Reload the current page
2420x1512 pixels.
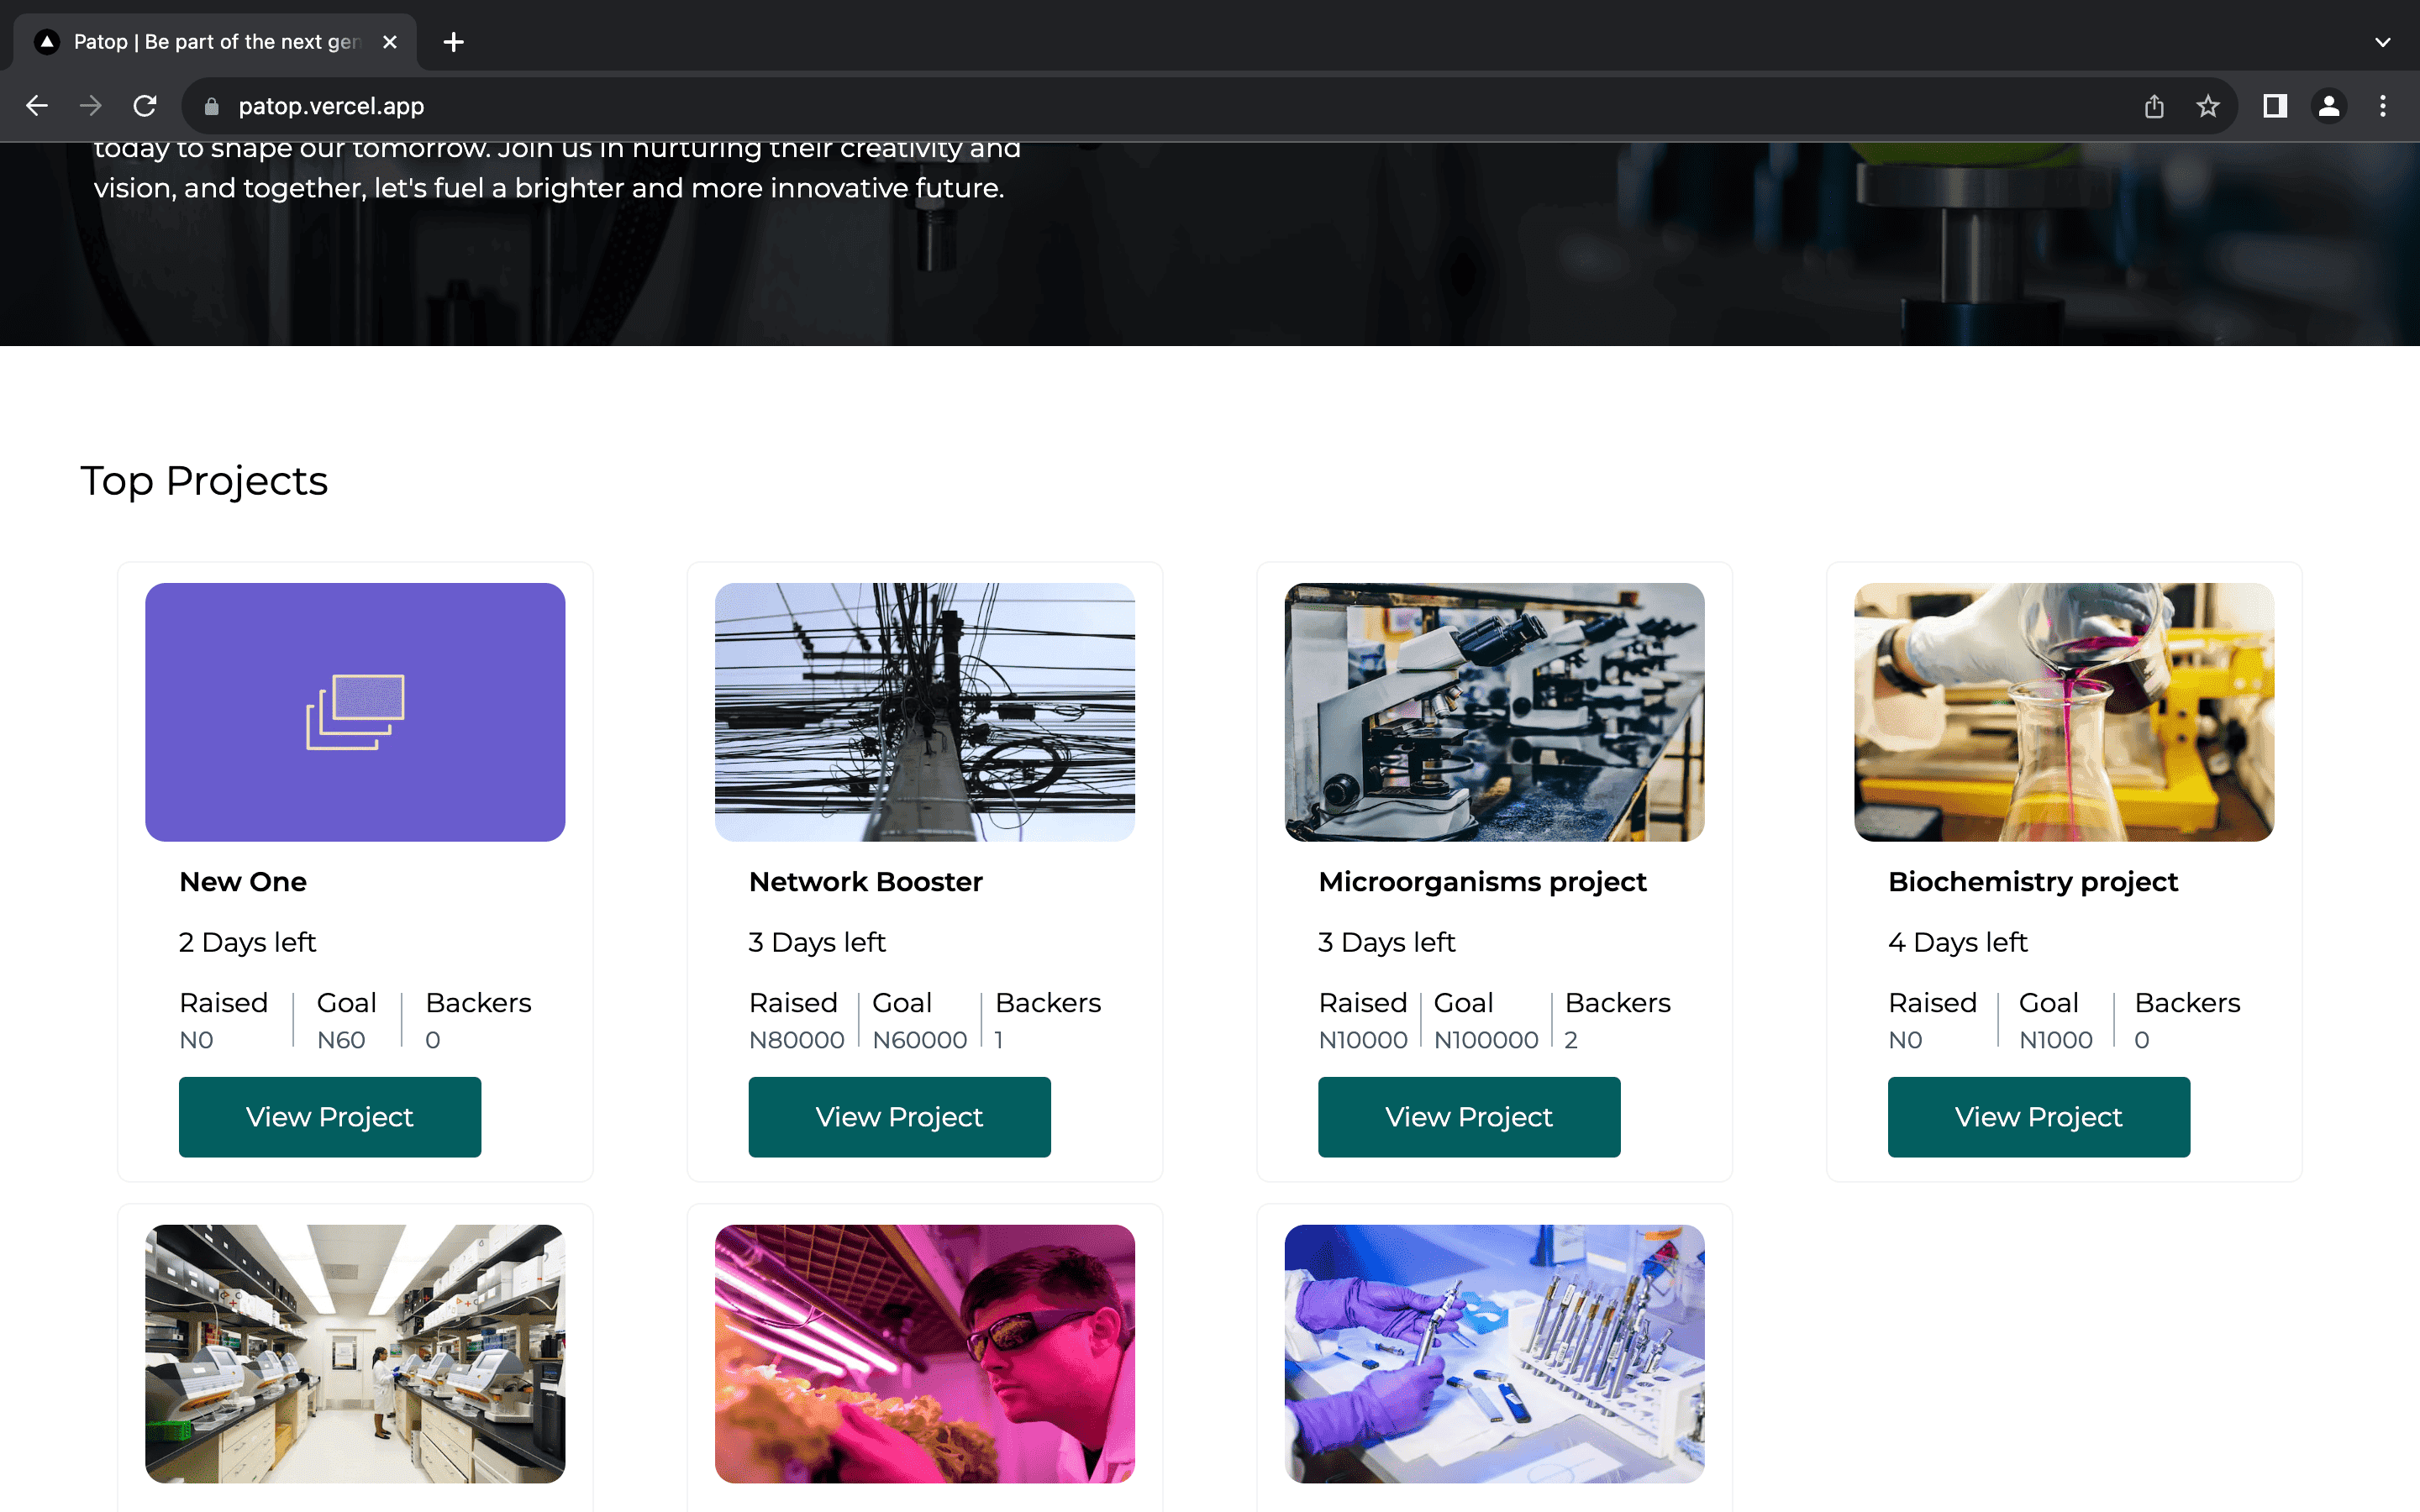point(145,106)
